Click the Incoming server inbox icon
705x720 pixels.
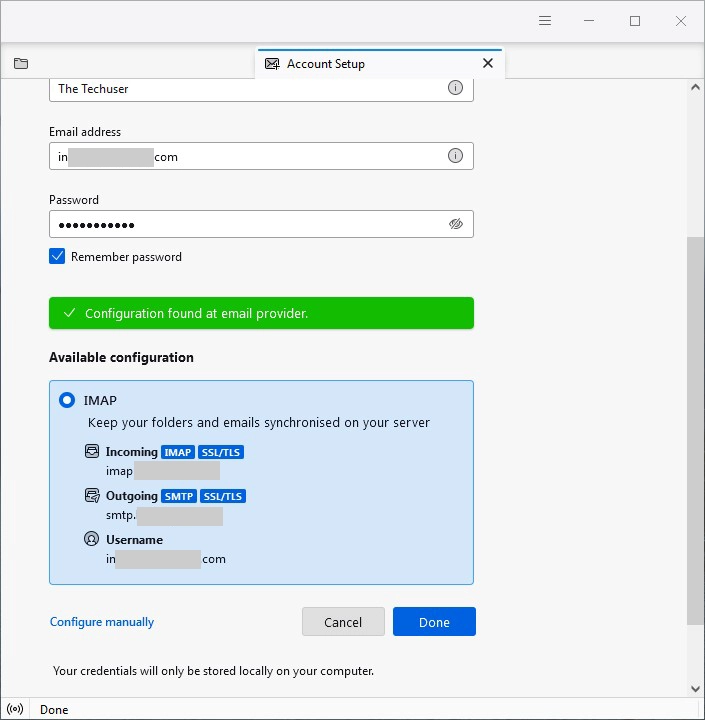[x=92, y=451]
